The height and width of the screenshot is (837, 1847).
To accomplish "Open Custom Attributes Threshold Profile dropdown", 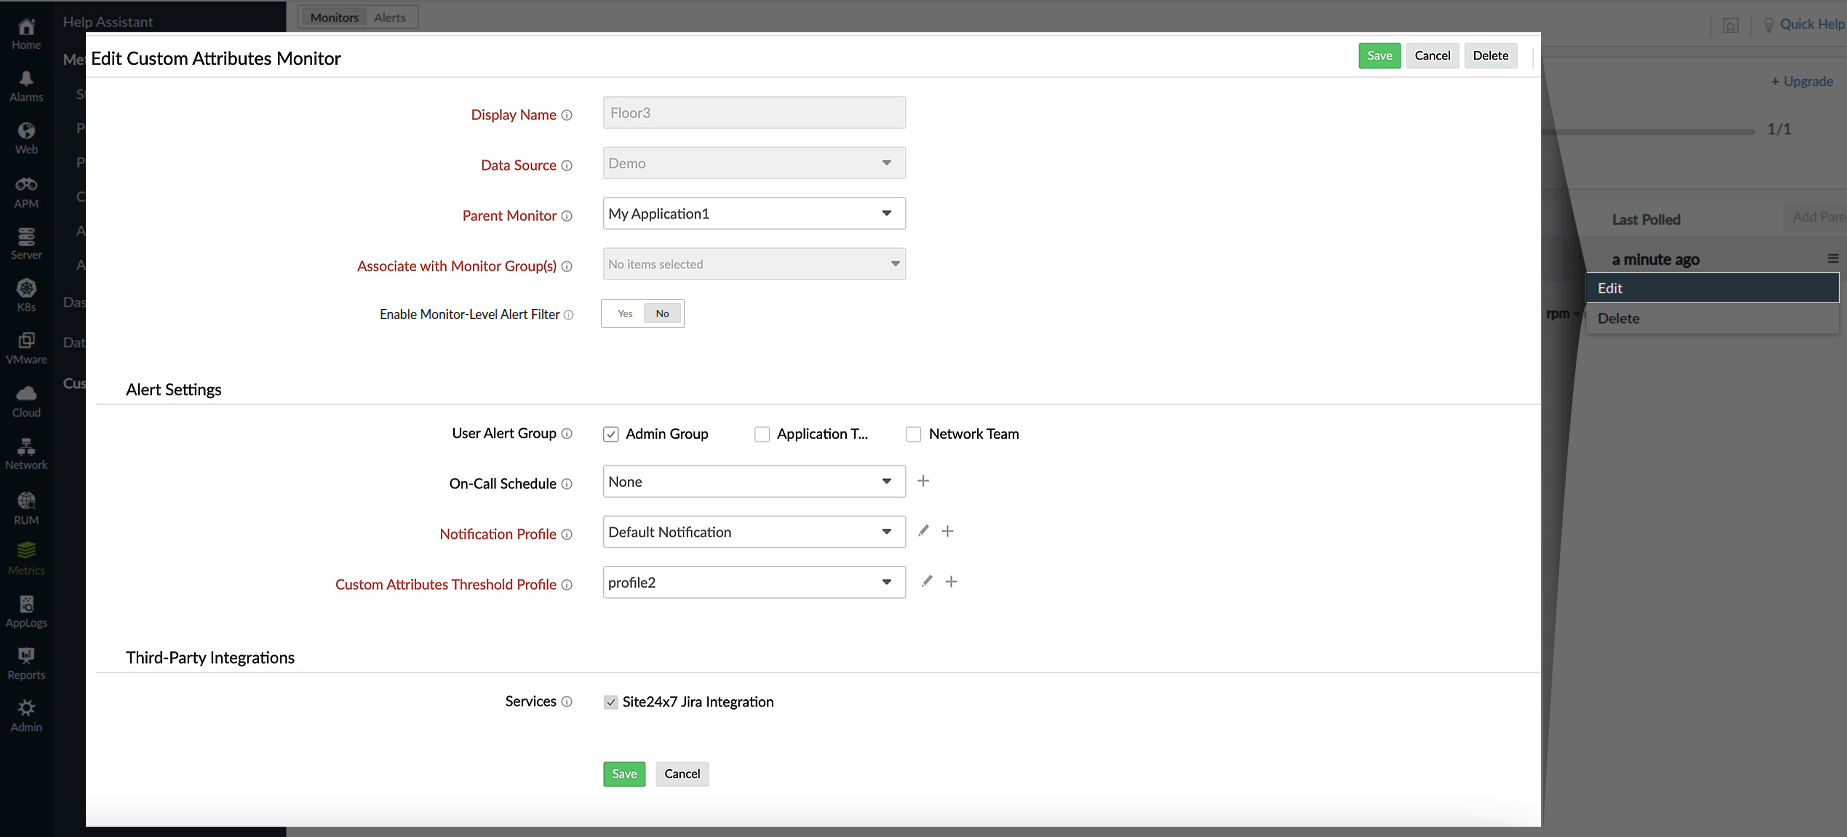I will coord(754,583).
